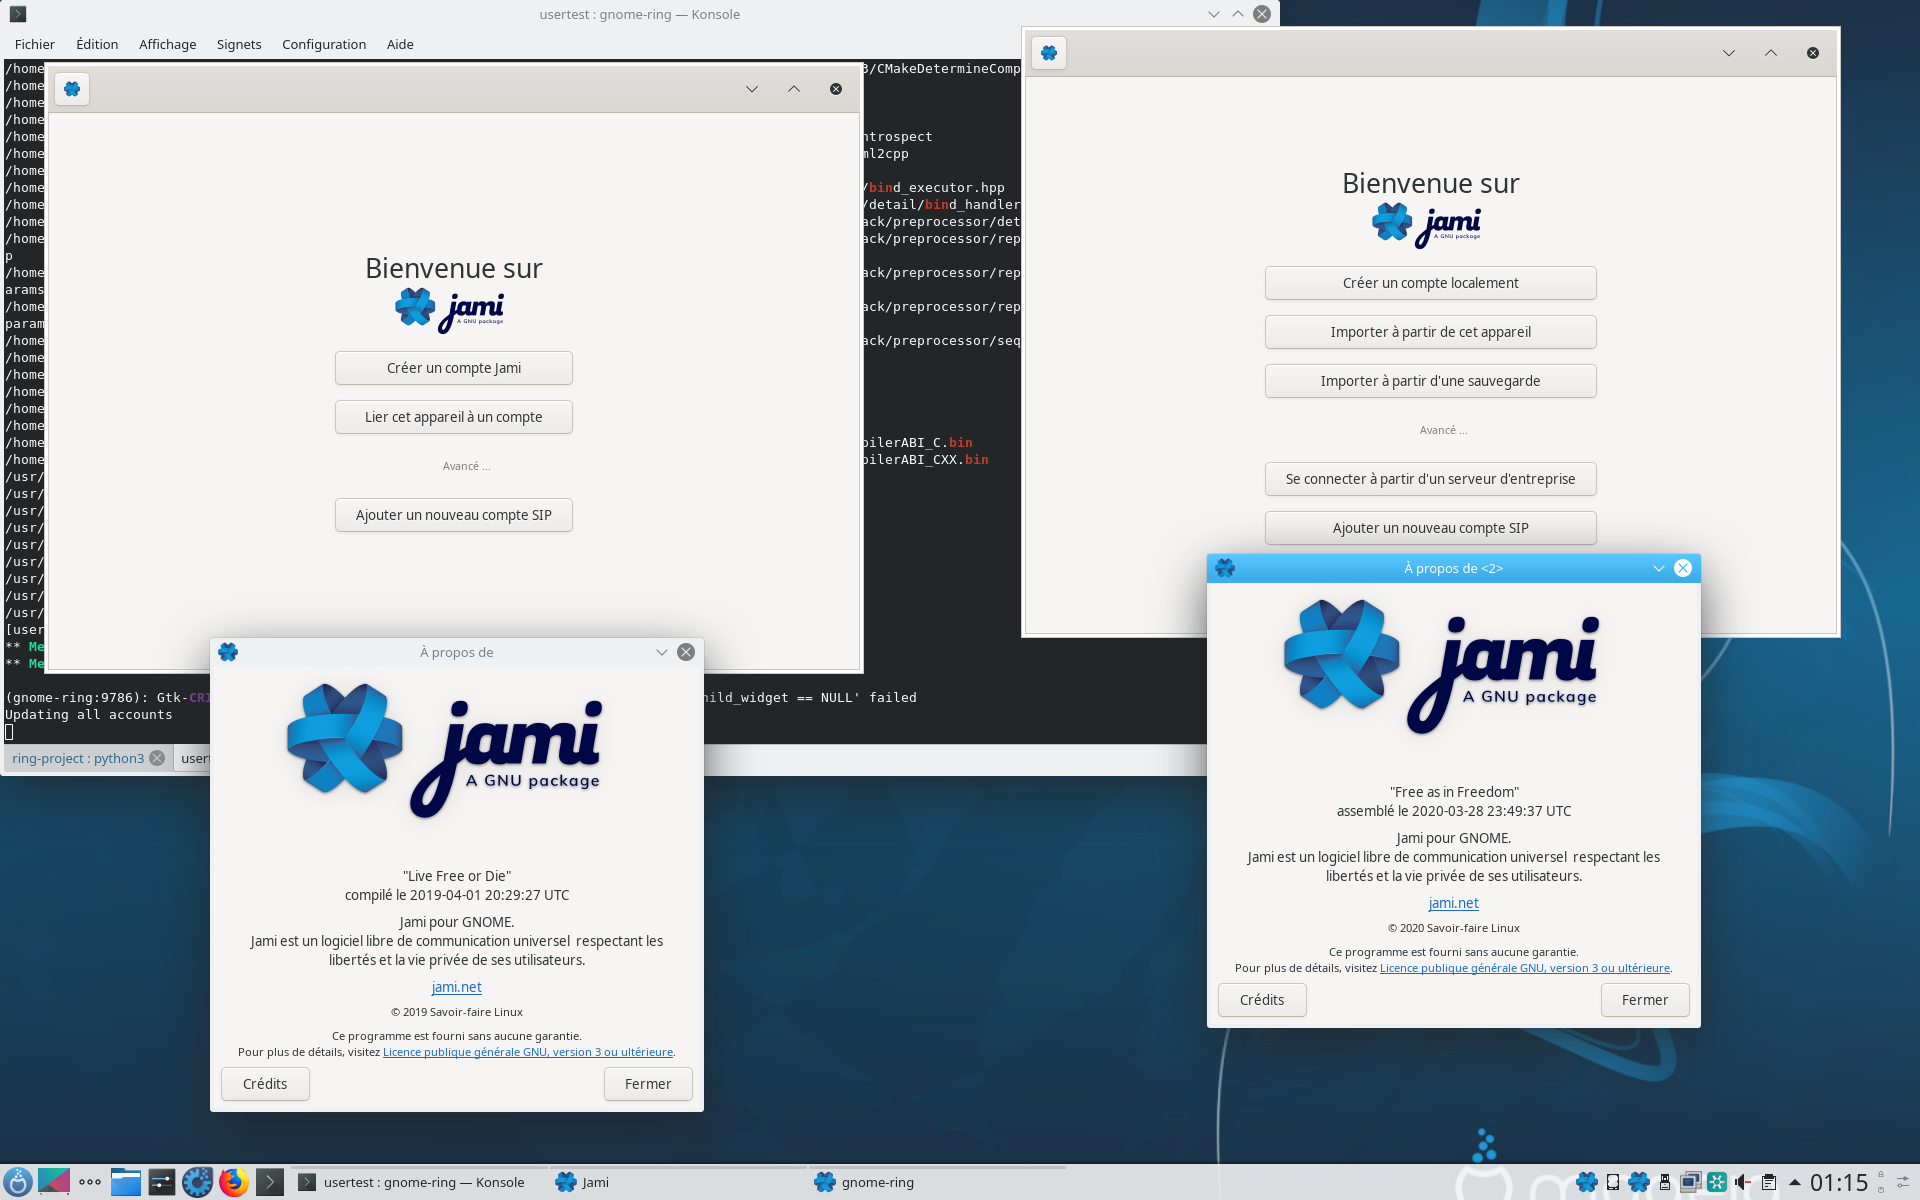Click muted volume tray icon
Image resolution: width=1920 pixels, height=1200 pixels.
pos(1743,1182)
